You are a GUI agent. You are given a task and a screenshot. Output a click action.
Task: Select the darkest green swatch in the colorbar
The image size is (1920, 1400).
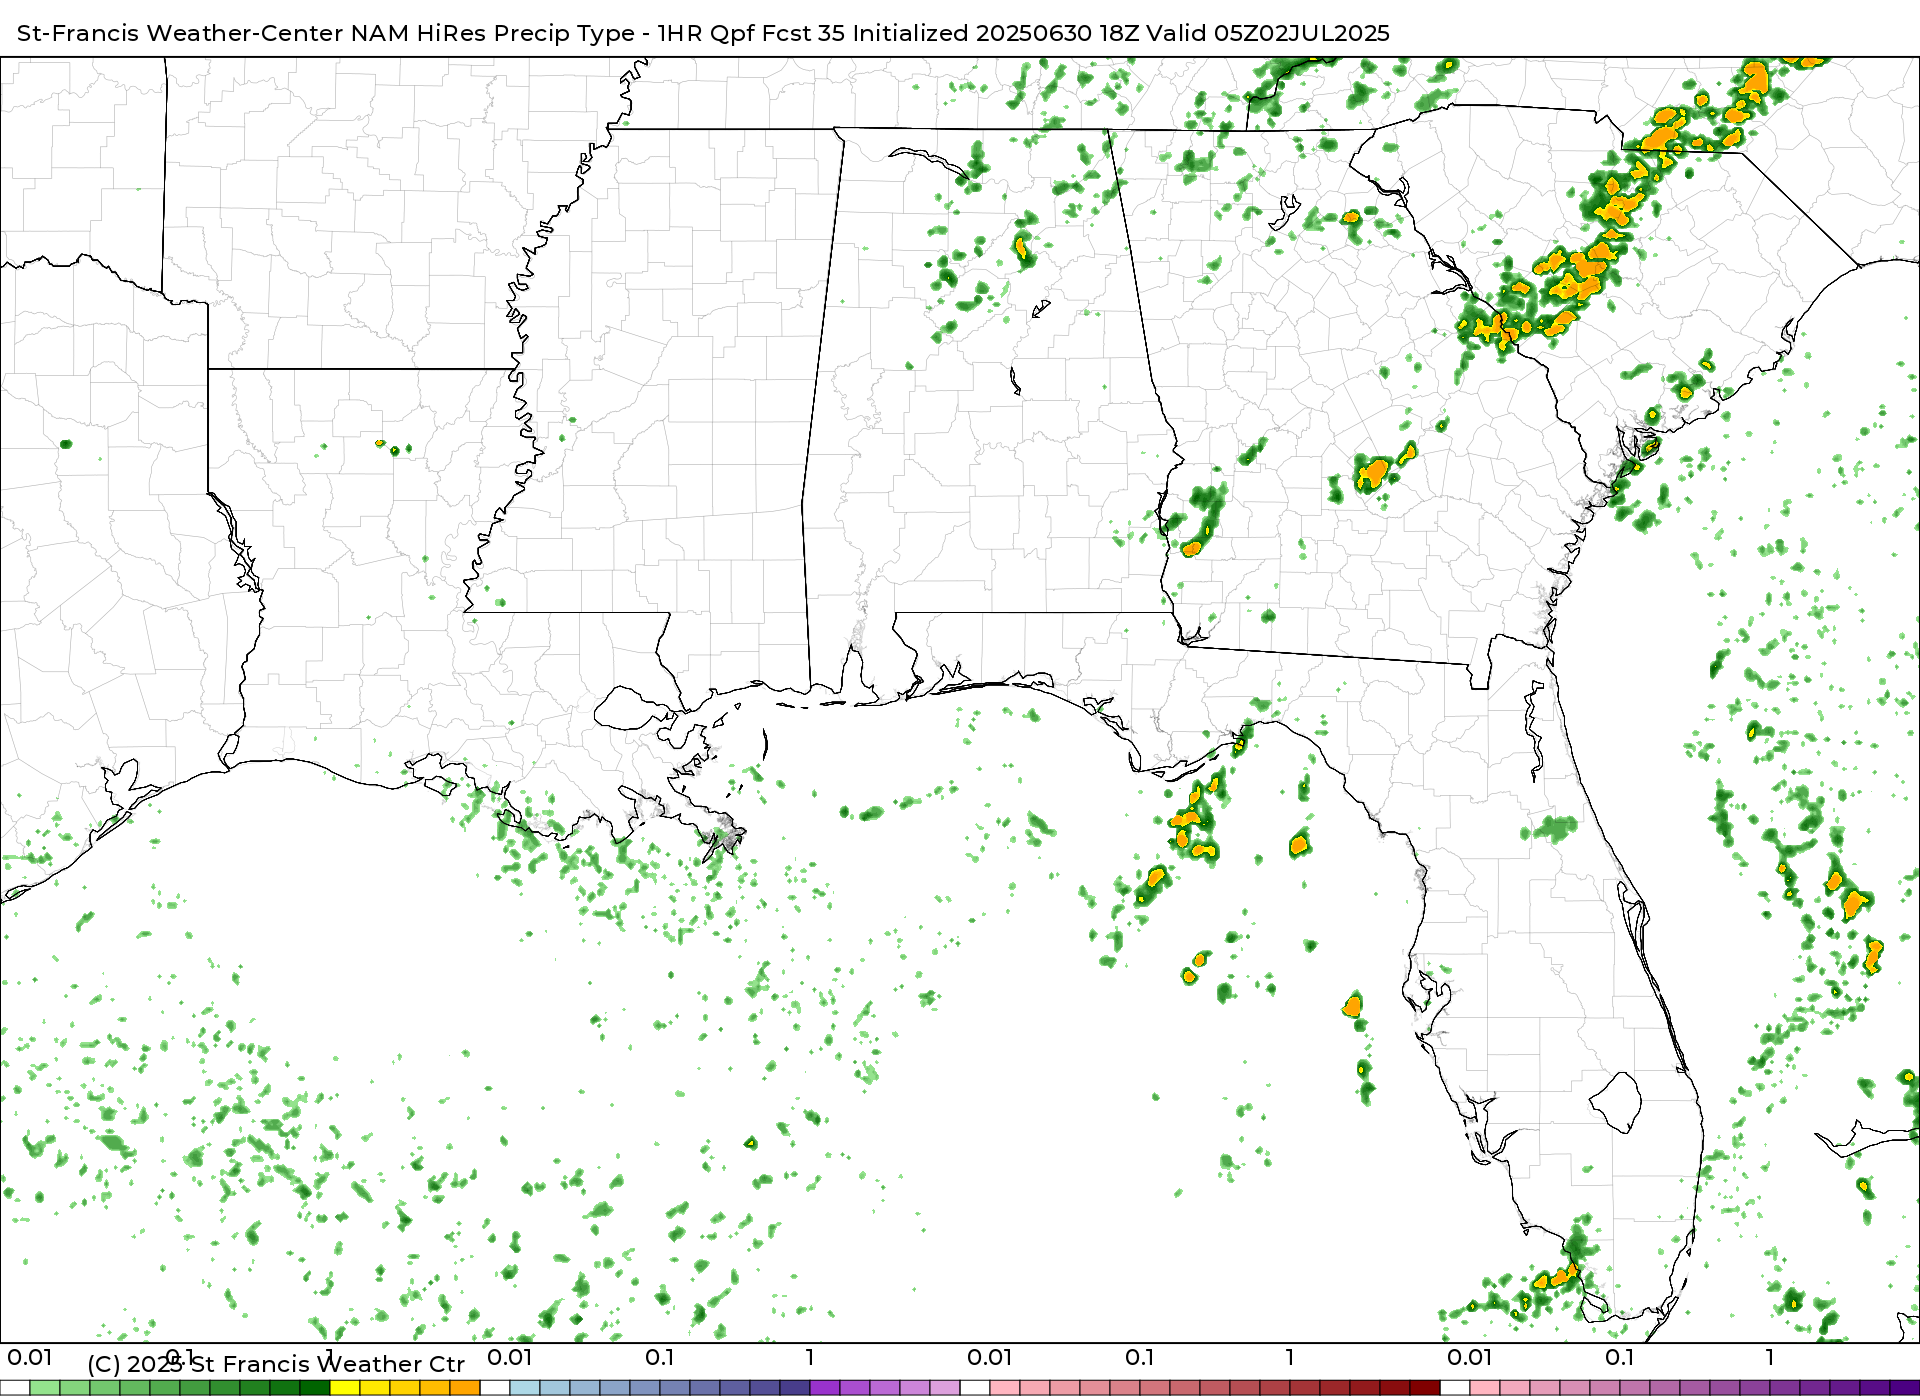pyautogui.click(x=315, y=1388)
